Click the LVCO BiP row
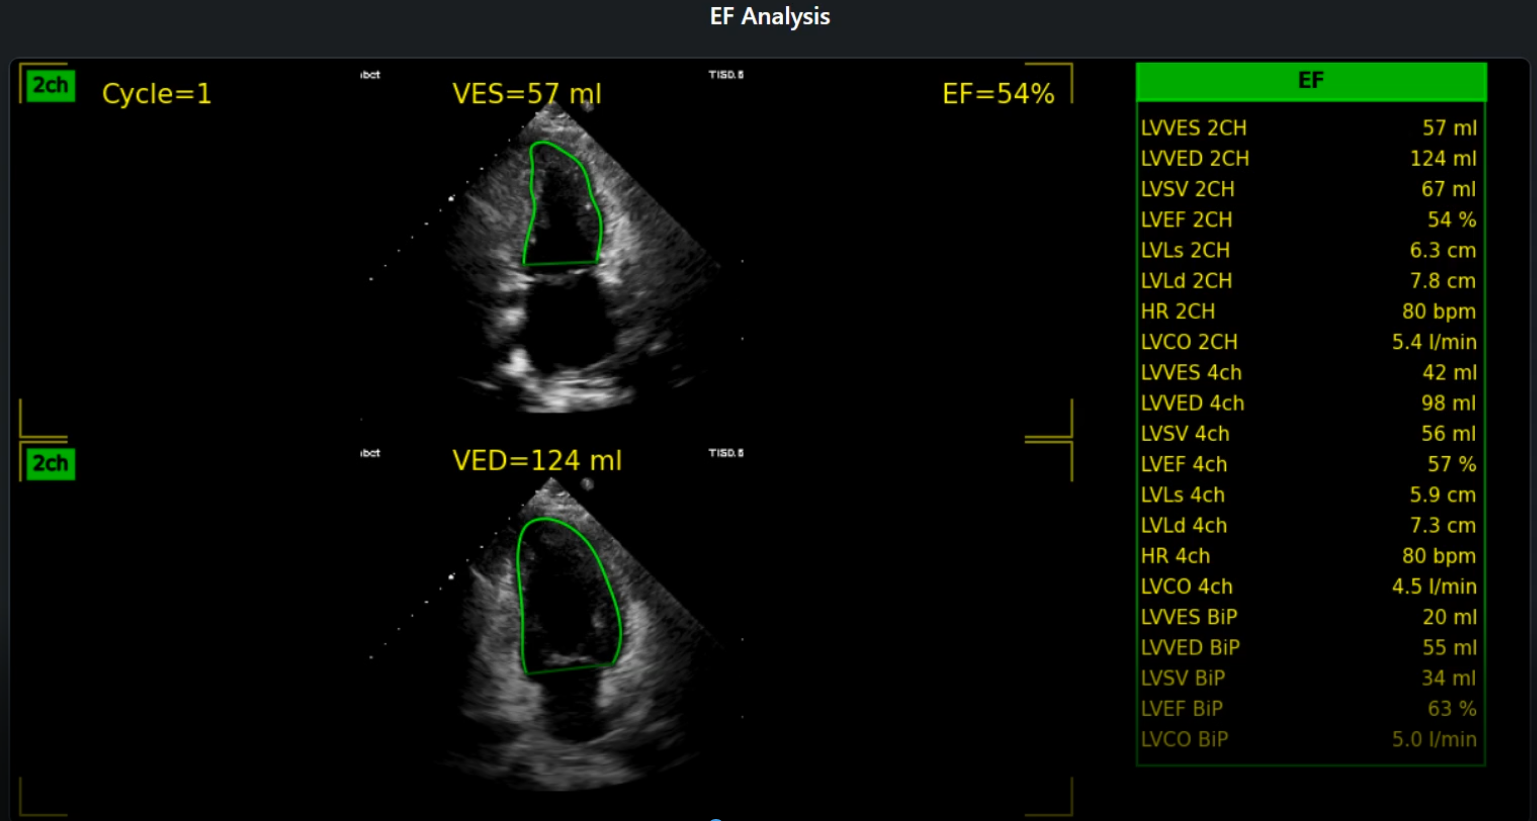 click(1308, 740)
